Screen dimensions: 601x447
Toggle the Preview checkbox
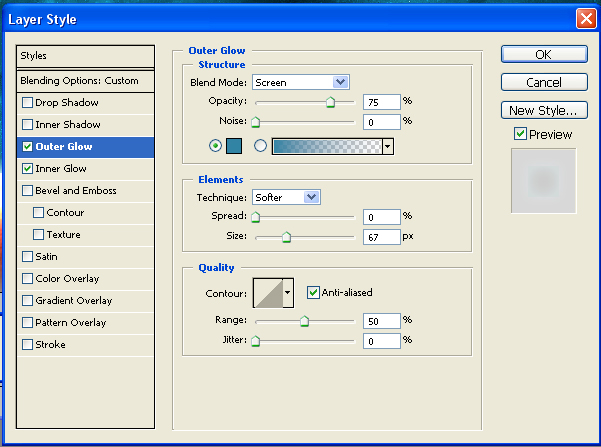tap(519, 134)
